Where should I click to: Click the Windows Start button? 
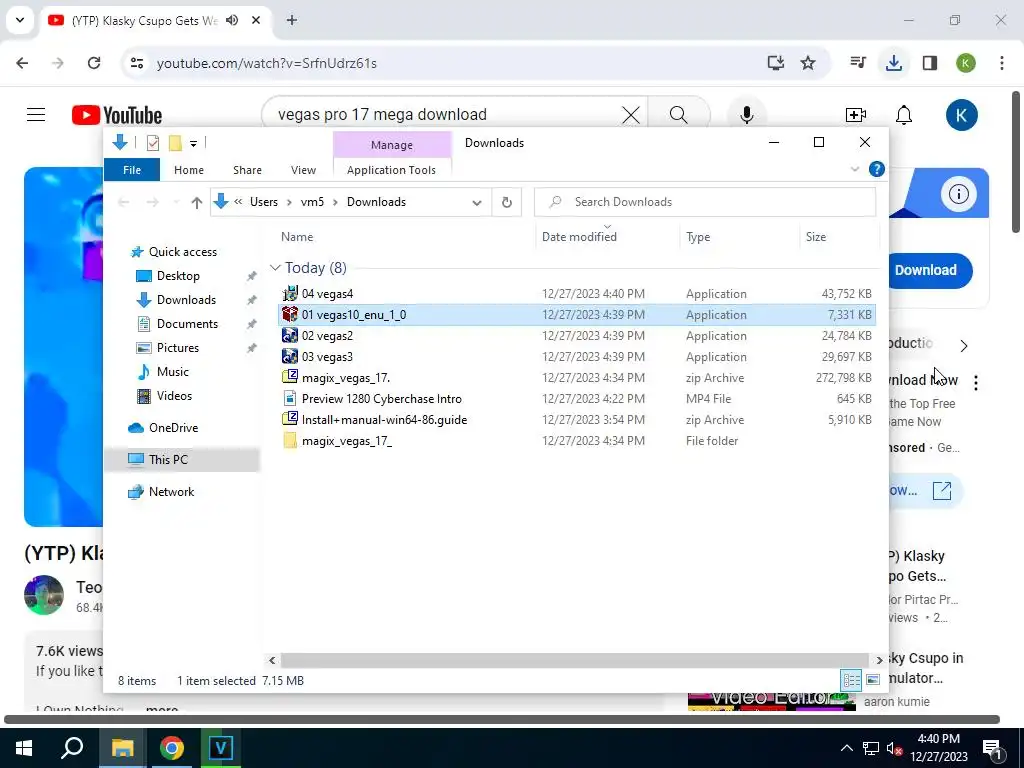coord(24,747)
